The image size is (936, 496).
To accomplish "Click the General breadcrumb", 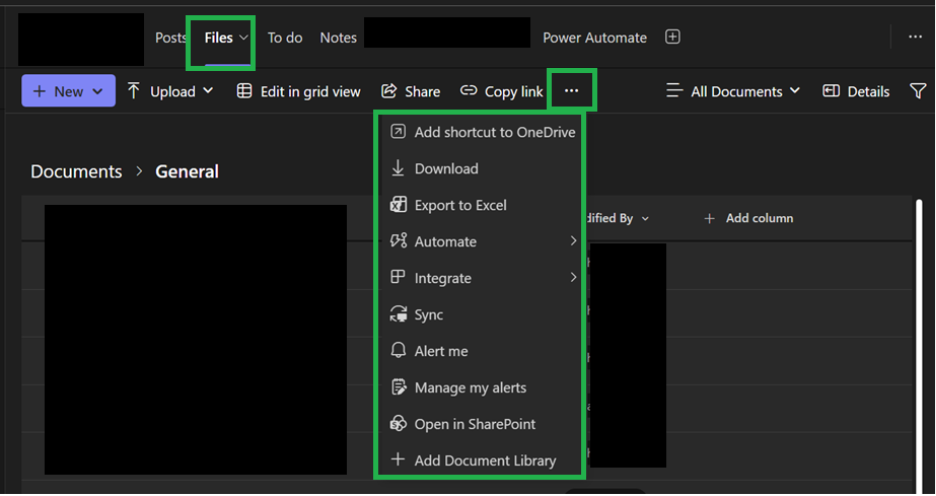I will click(x=187, y=172).
